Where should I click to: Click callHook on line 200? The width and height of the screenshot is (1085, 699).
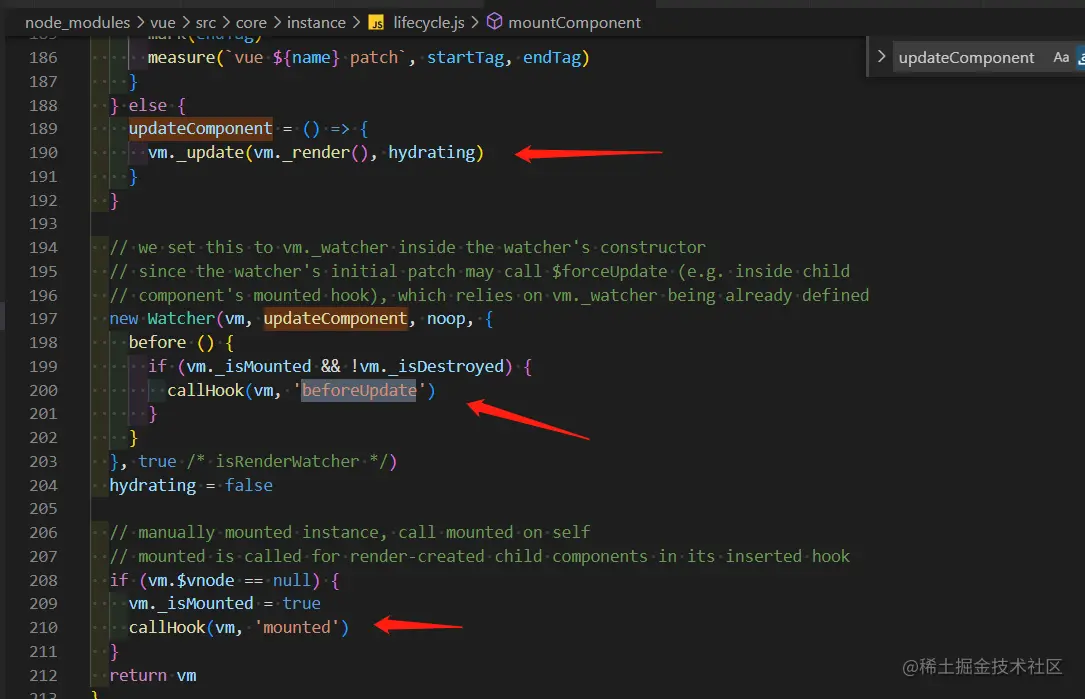coord(206,390)
